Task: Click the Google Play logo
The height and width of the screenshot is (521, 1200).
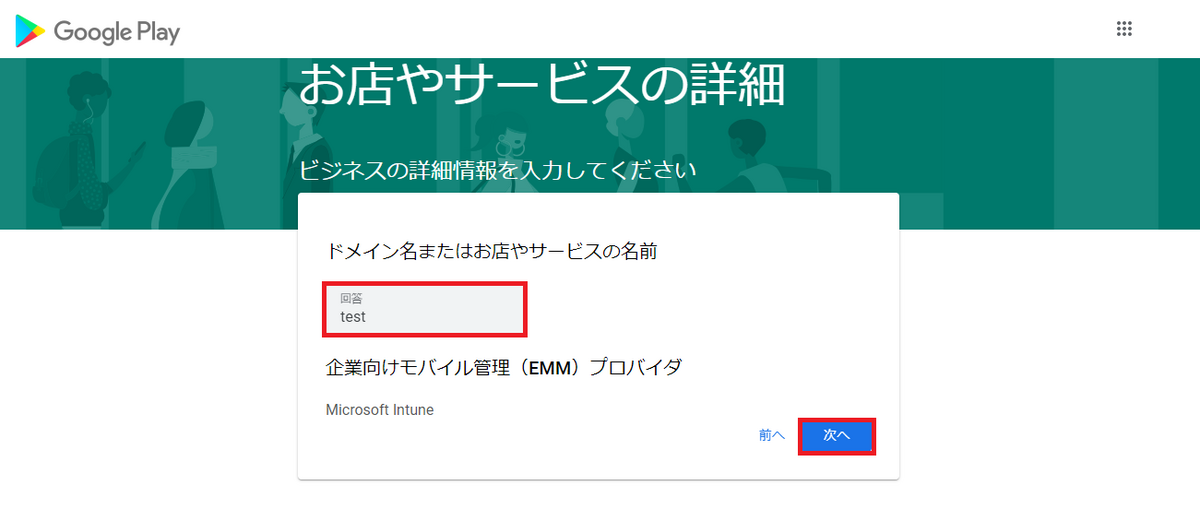Action: (x=97, y=32)
